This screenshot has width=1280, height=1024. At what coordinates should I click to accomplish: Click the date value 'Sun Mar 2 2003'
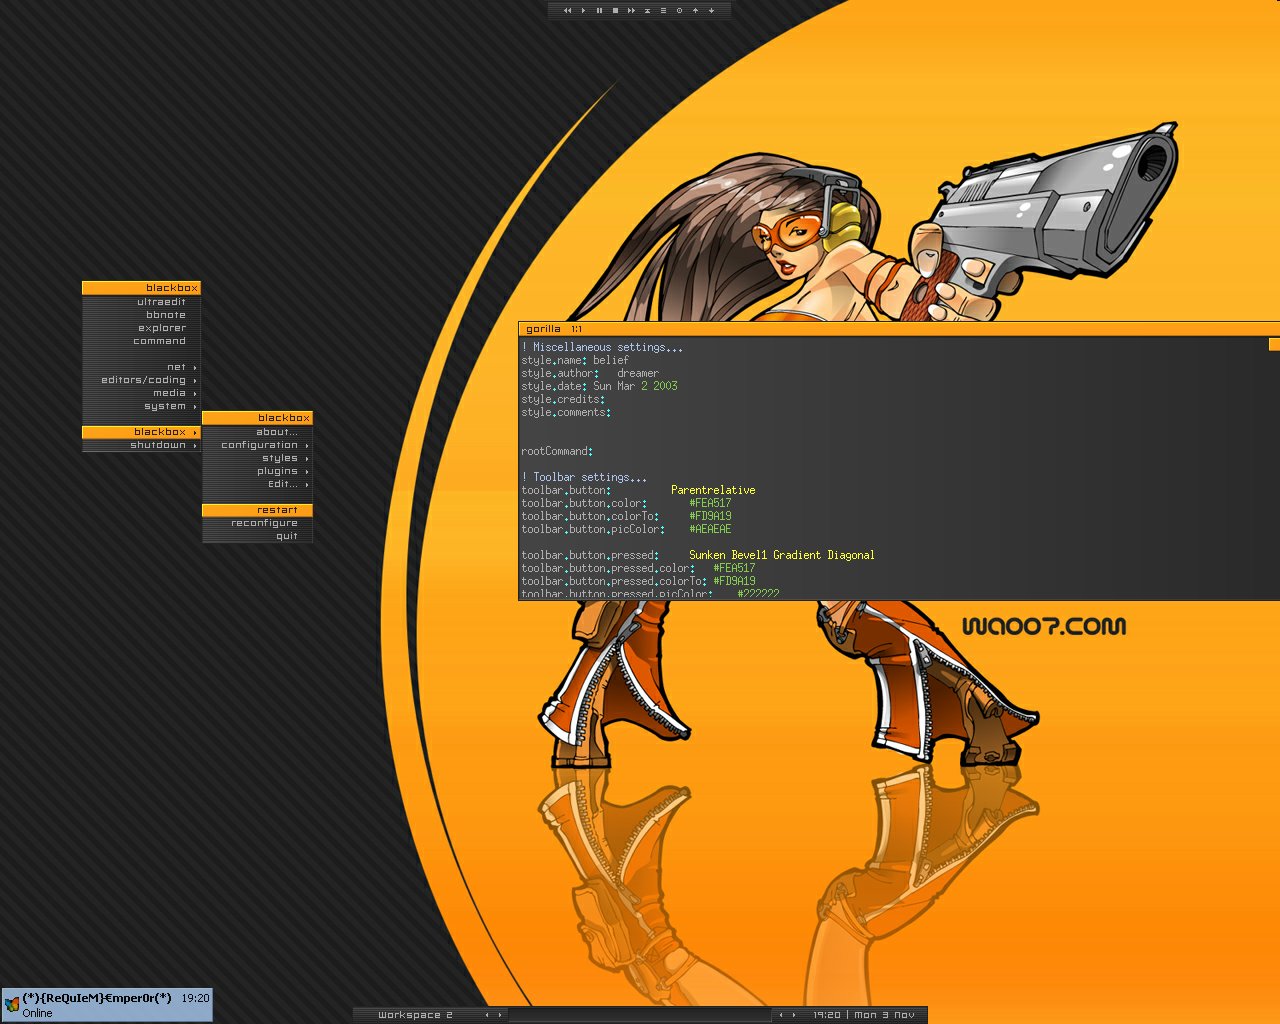pos(635,386)
